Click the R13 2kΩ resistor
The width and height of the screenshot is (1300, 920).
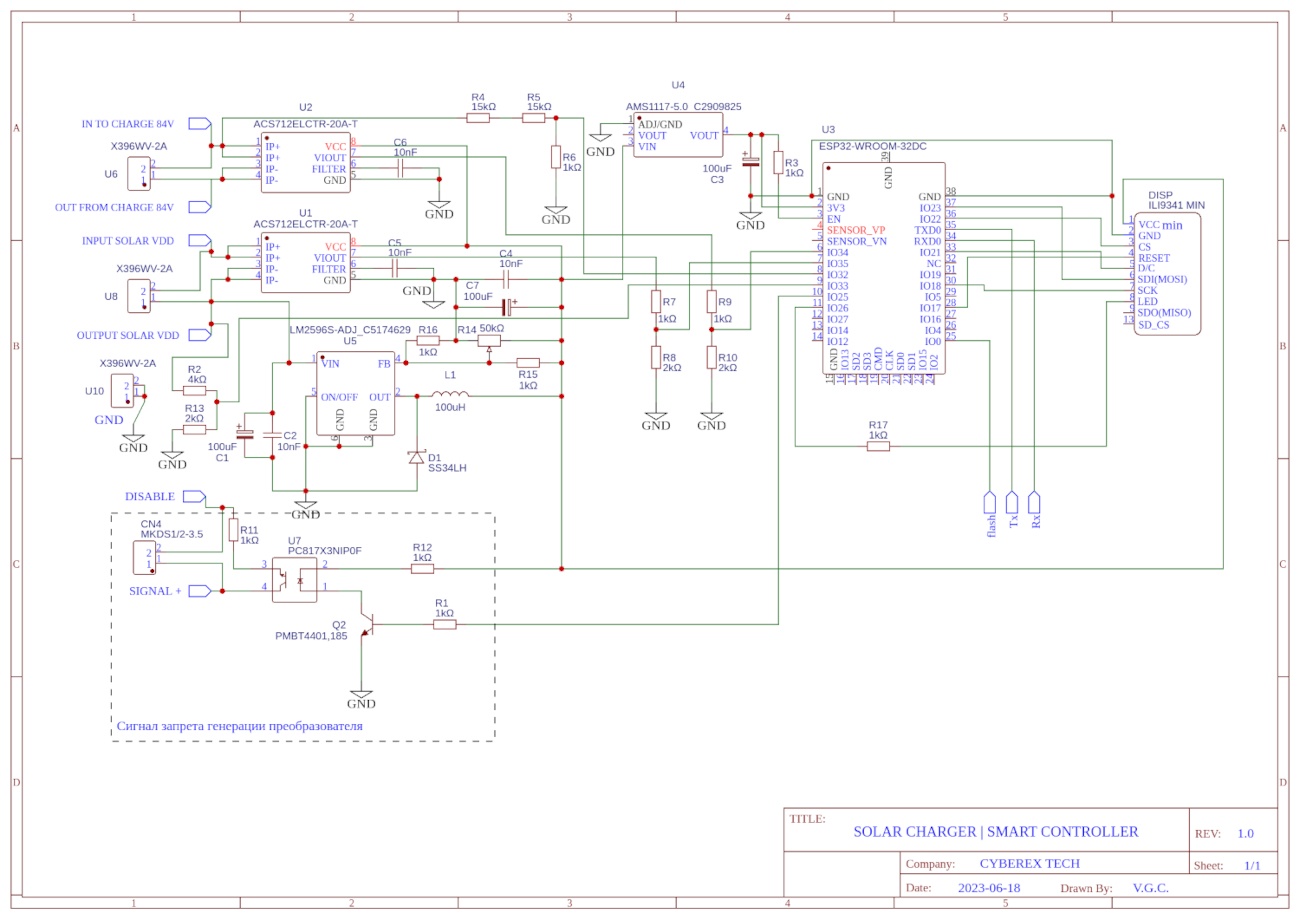coord(195,429)
